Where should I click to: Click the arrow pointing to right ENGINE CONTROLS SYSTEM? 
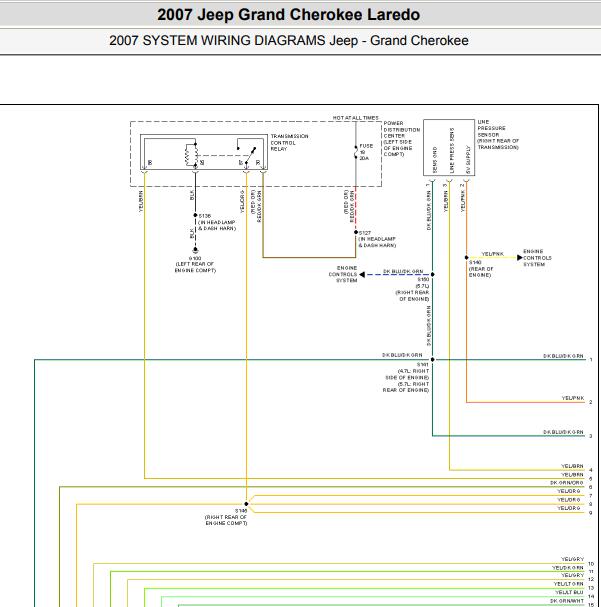[x=520, y=257]
